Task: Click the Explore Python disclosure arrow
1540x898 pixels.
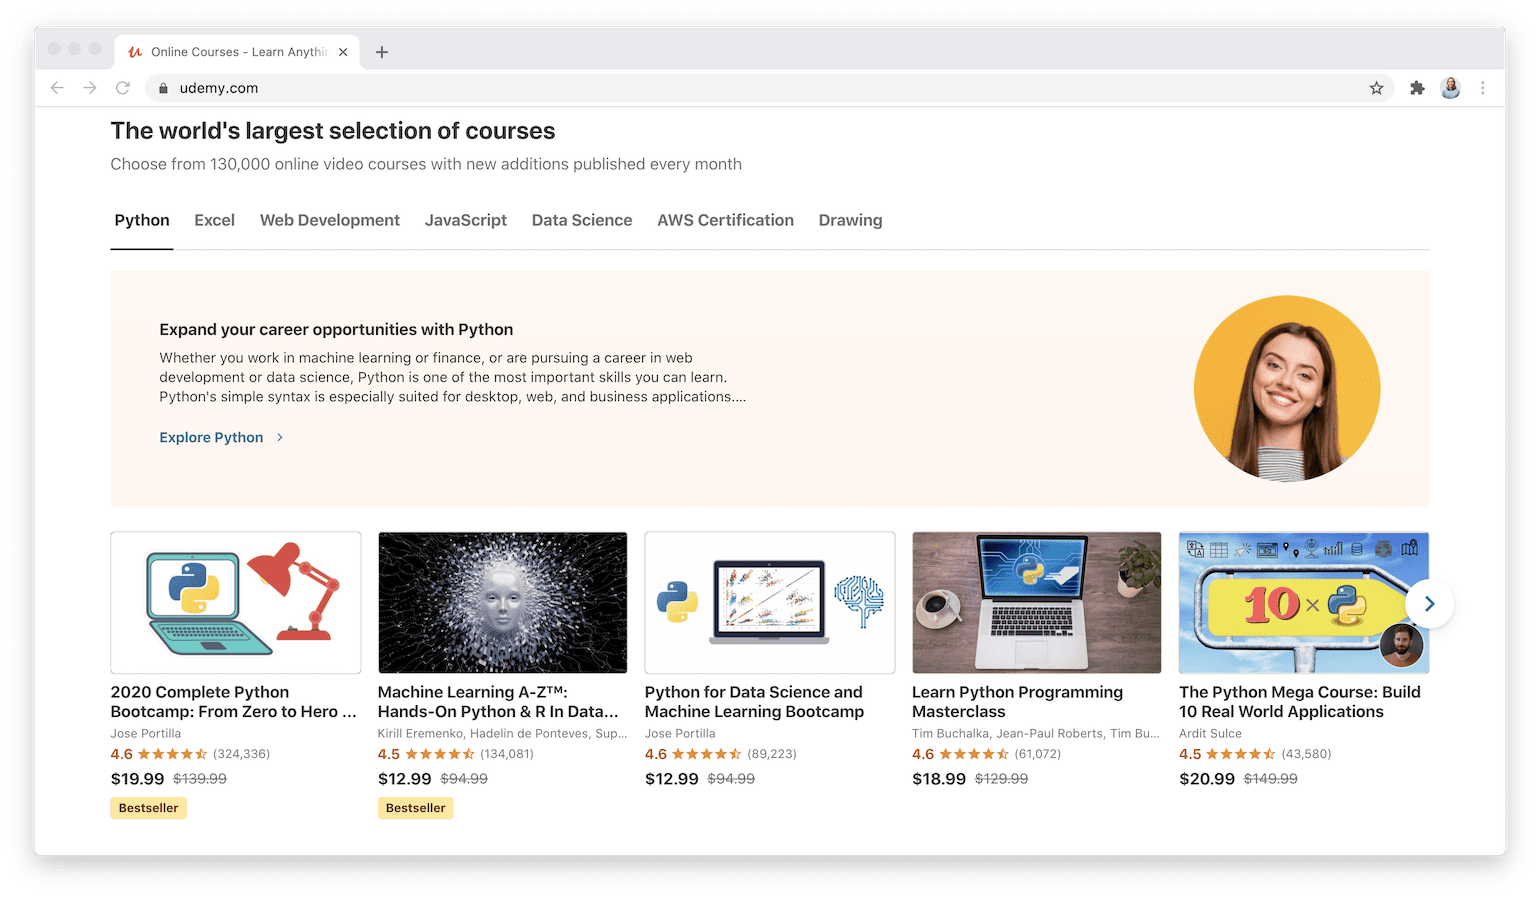Action: 279,437
